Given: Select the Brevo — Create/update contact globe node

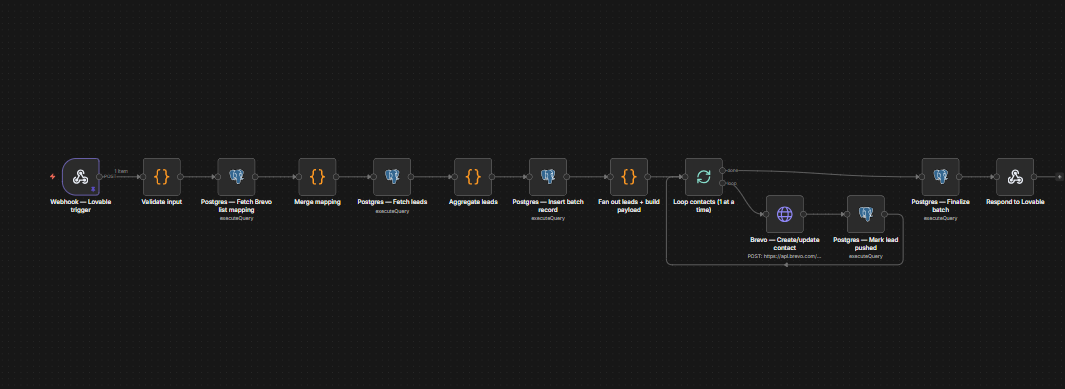Looking at the screenshot, I should (784, 214).
